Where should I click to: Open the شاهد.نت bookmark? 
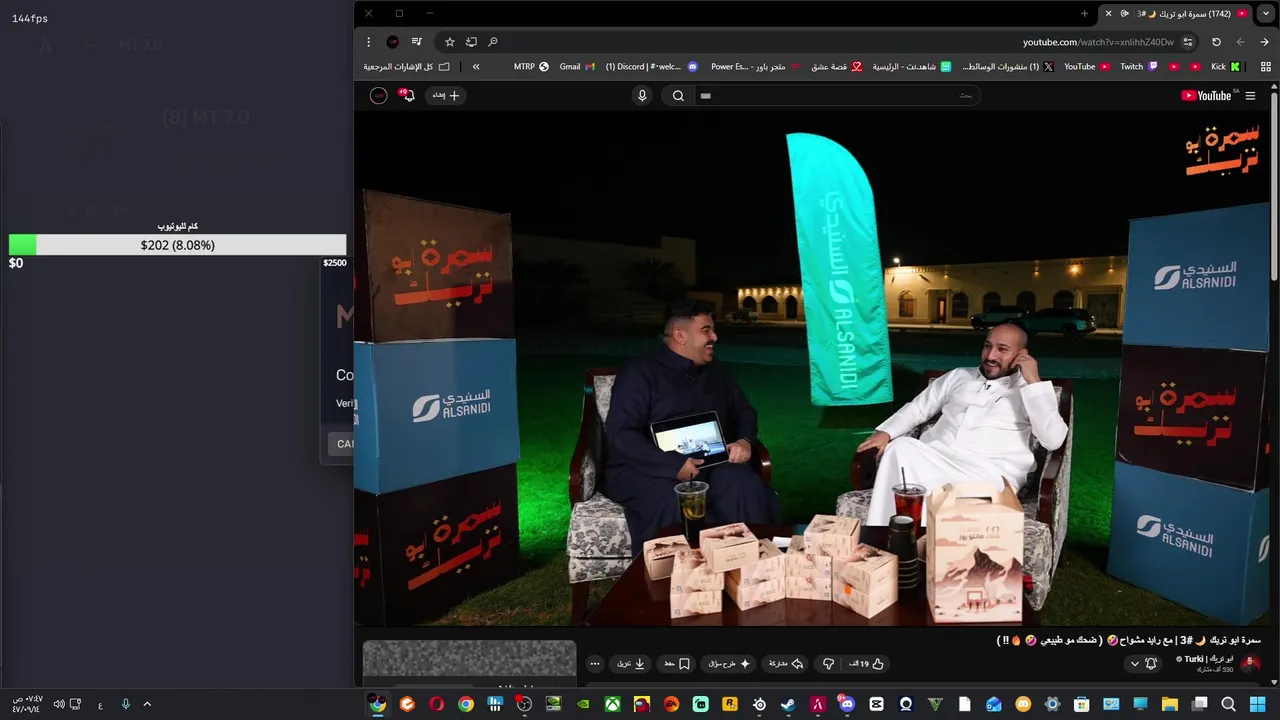912,67
